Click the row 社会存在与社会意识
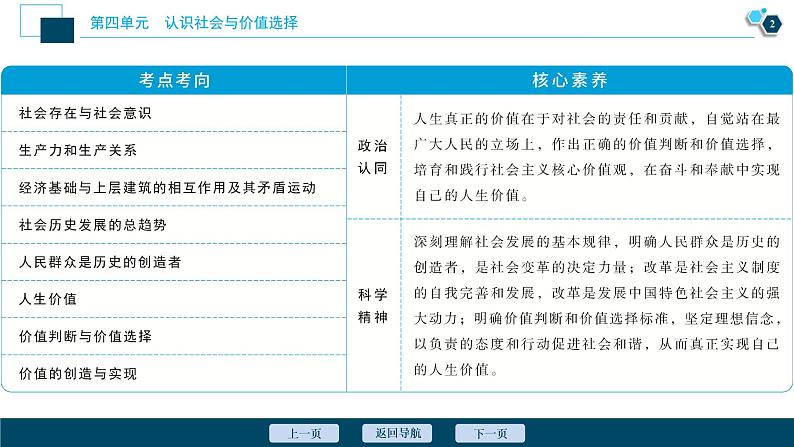 point(174,113)
